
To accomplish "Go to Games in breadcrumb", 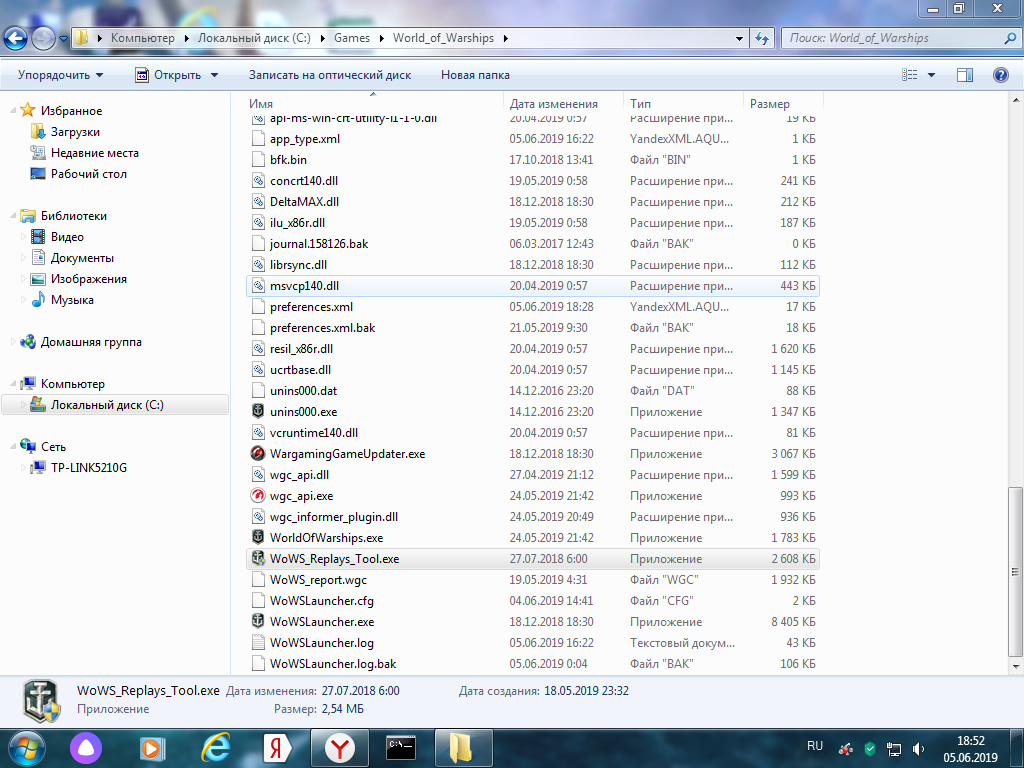I will (x=352, y=38).
